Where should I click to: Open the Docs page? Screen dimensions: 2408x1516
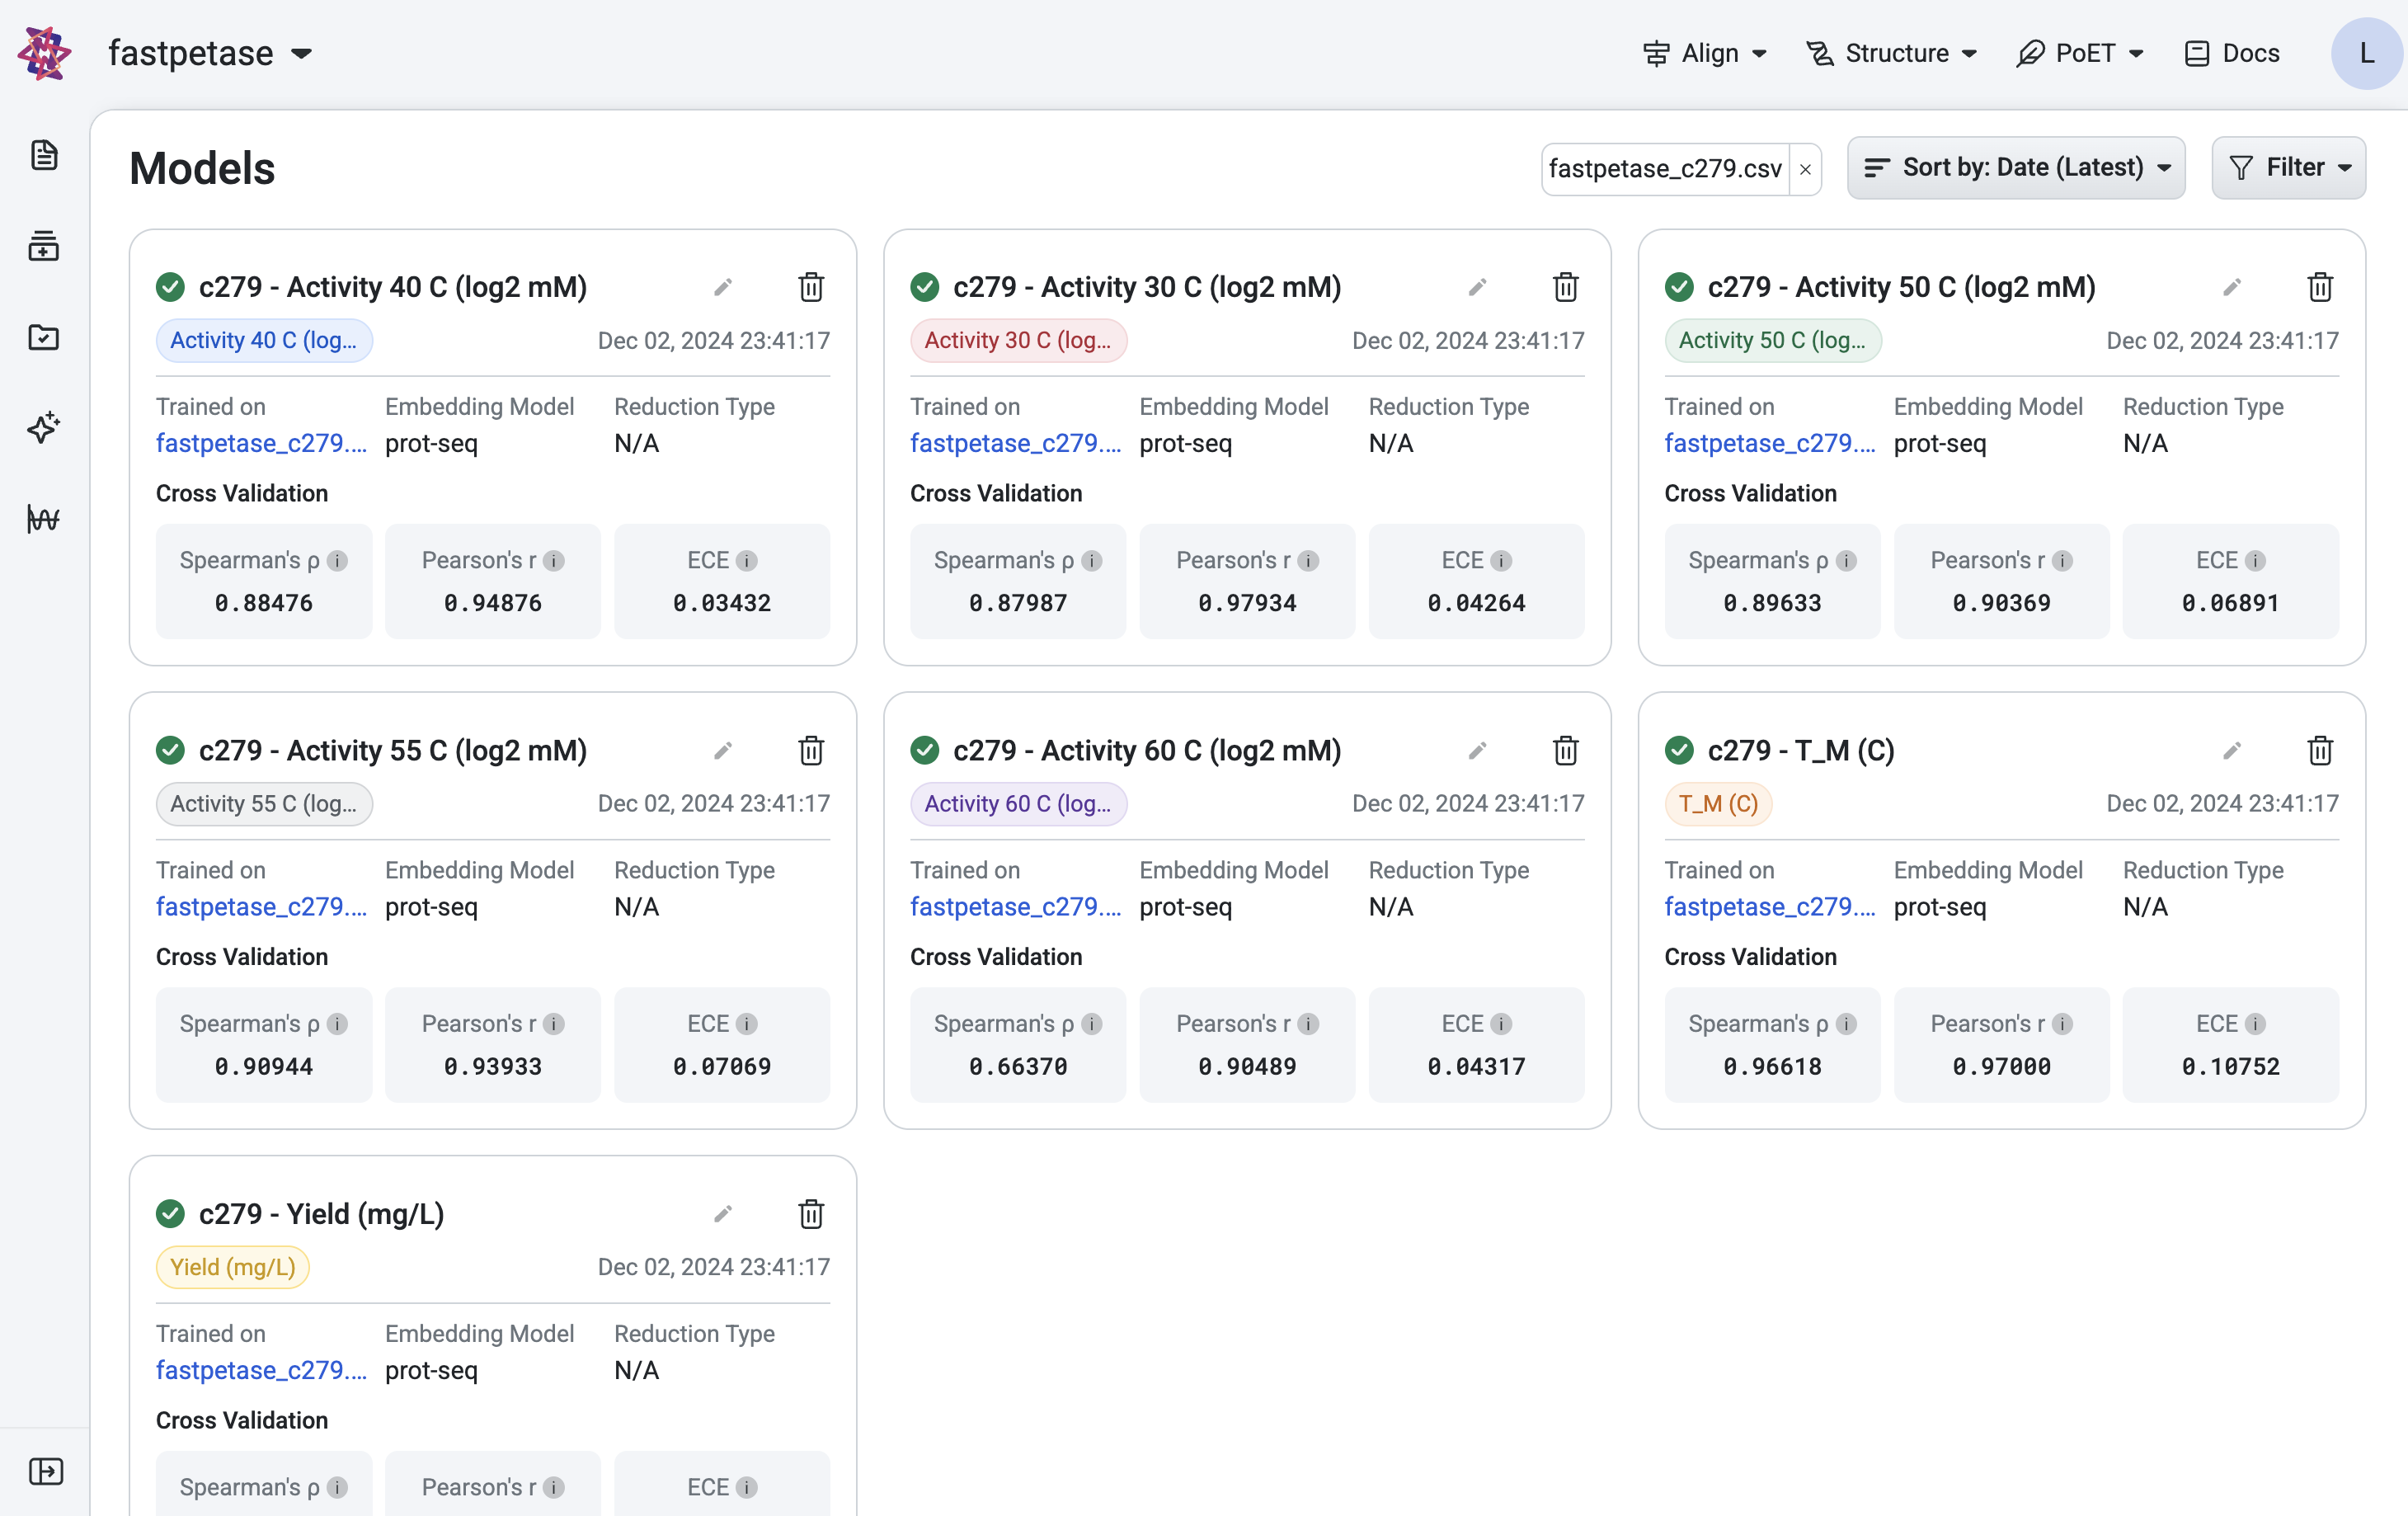2232,53
